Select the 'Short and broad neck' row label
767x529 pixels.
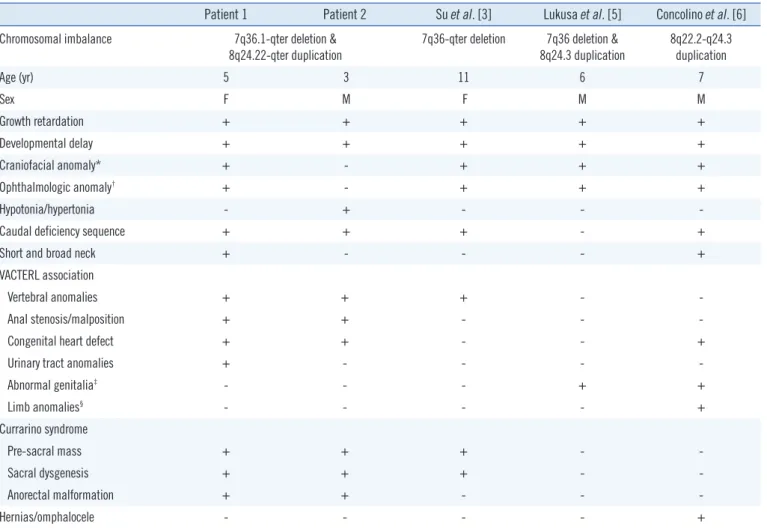click(47, 253)
